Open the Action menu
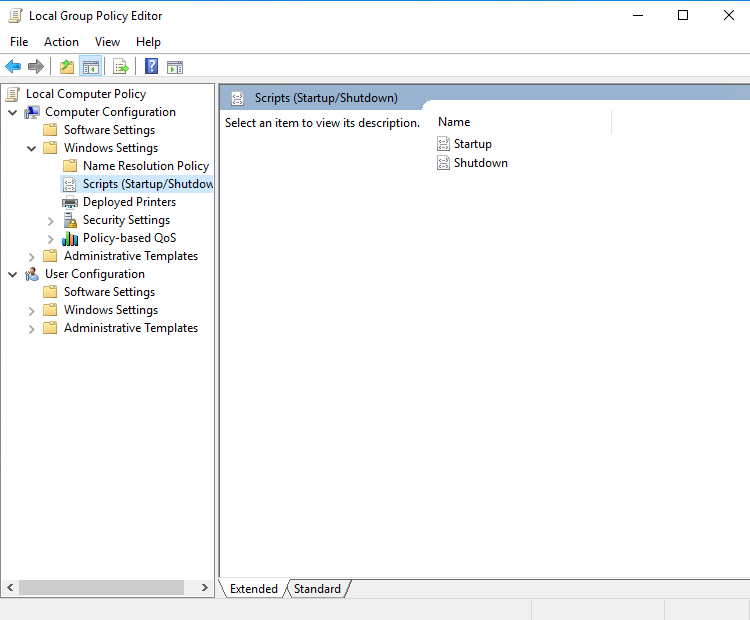Viewport: 750px width, 620px height. (x=61, y=42)
